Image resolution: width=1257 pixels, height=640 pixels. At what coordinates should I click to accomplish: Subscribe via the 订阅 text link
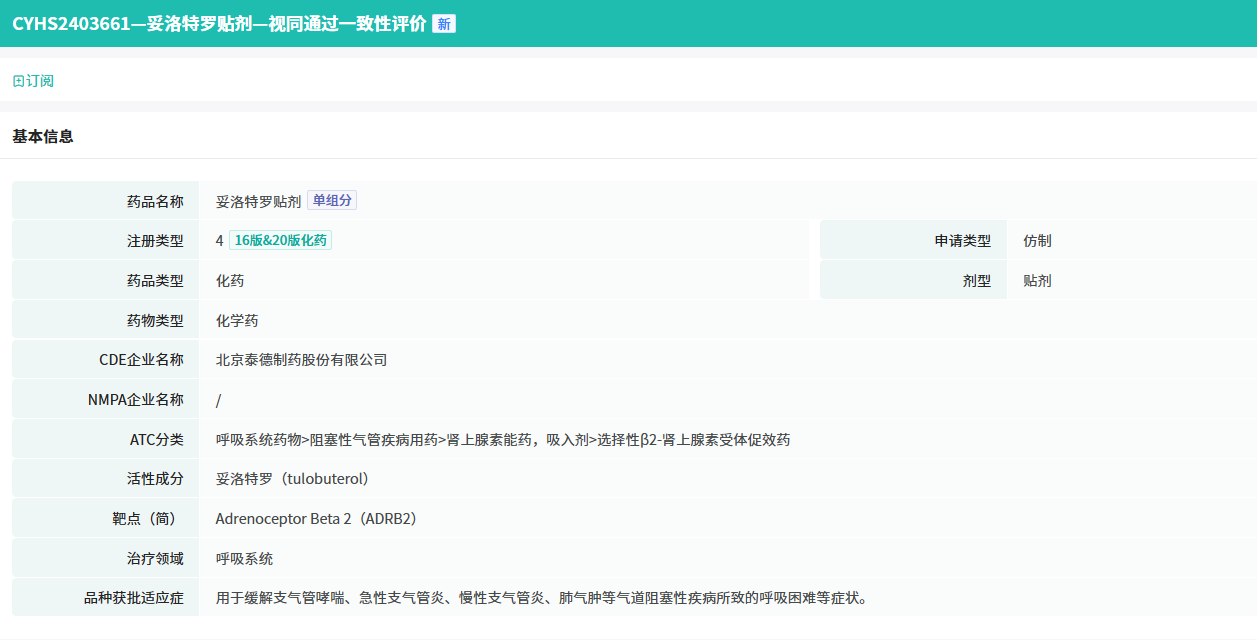40,81
